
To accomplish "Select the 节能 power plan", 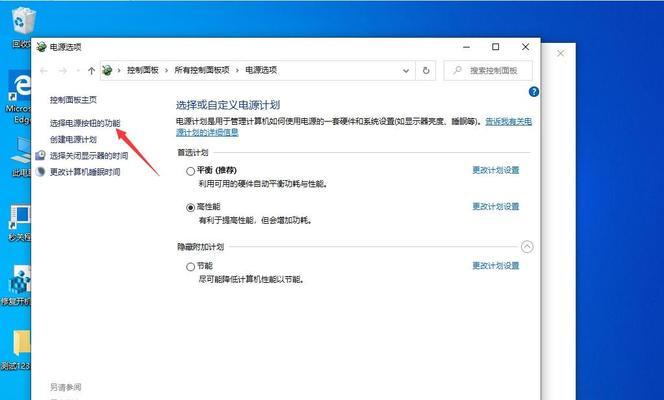I will click(x=191, y=267).
